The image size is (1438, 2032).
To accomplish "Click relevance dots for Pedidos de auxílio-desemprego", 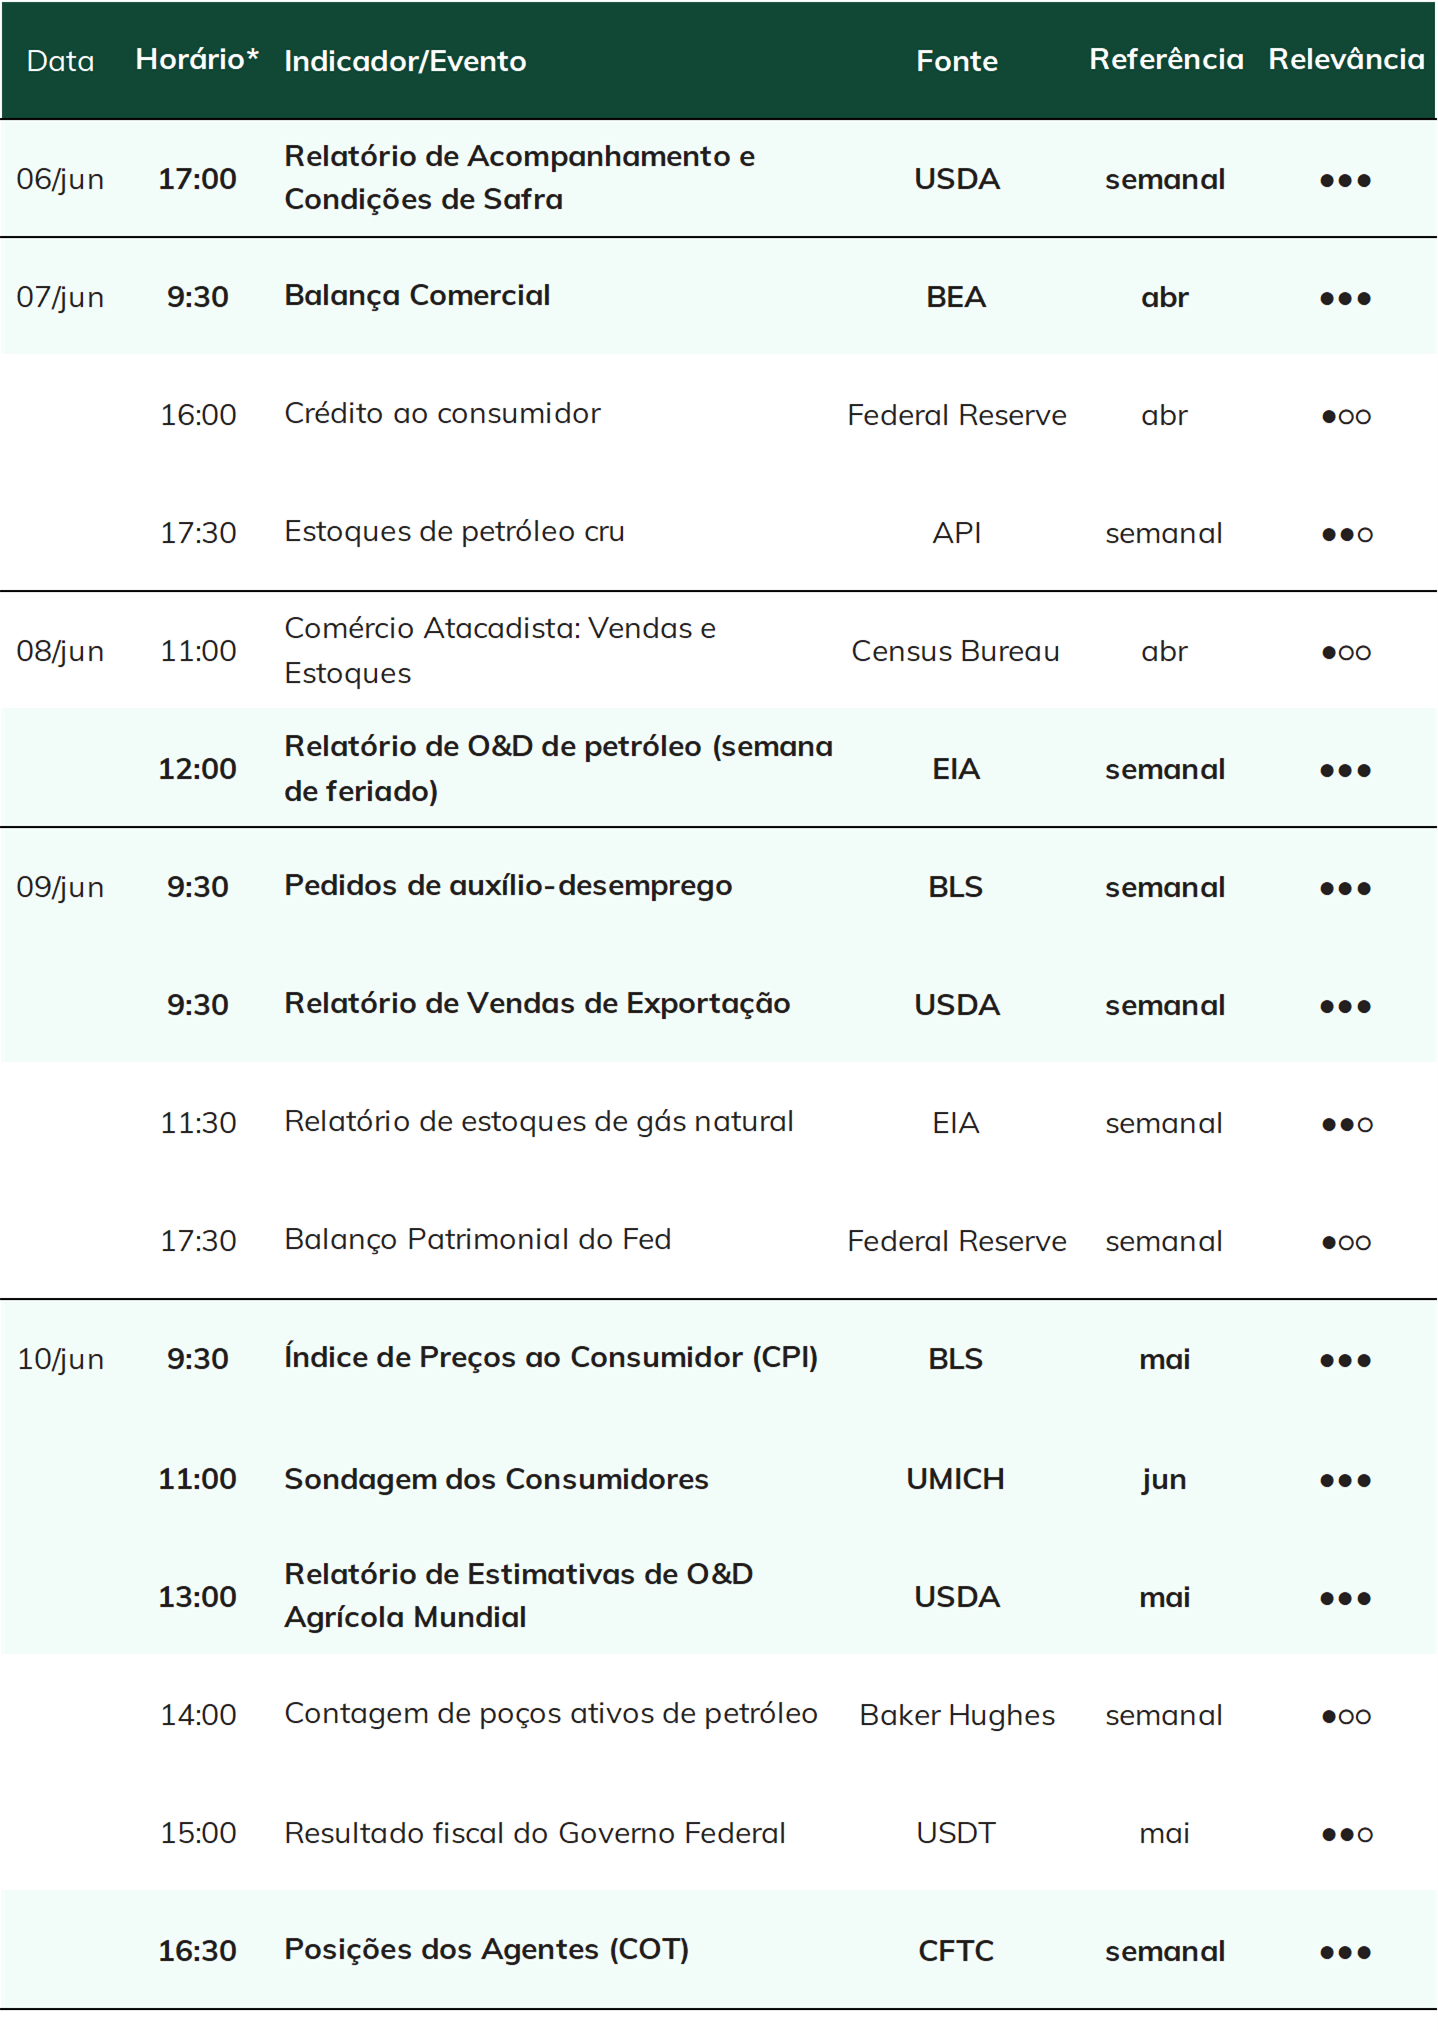I will (1345, 888).
